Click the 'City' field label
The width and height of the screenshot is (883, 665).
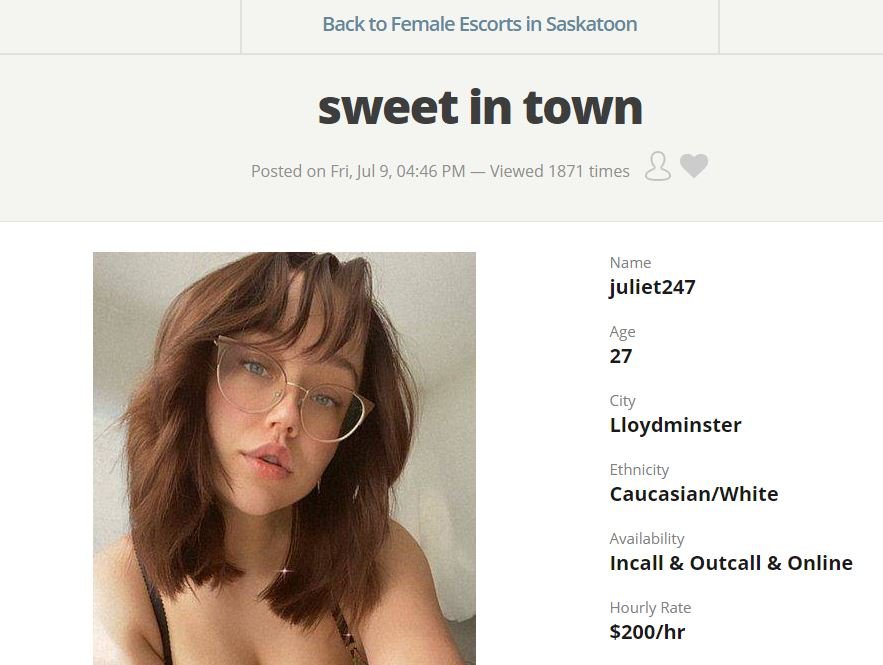pos(622,401)
